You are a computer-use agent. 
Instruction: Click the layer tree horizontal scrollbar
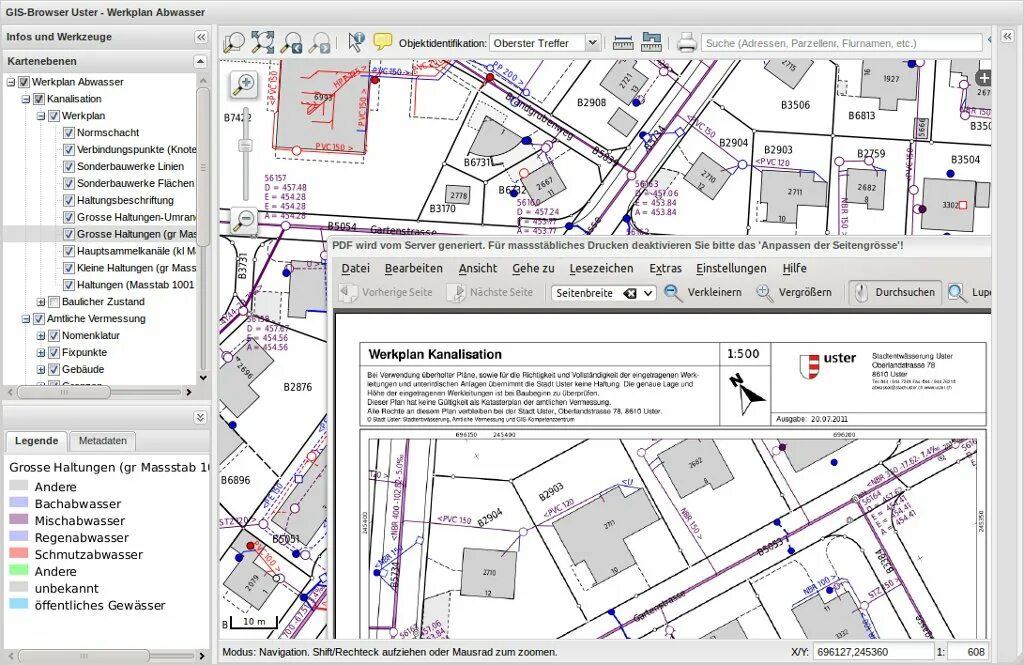coord(64,393)
